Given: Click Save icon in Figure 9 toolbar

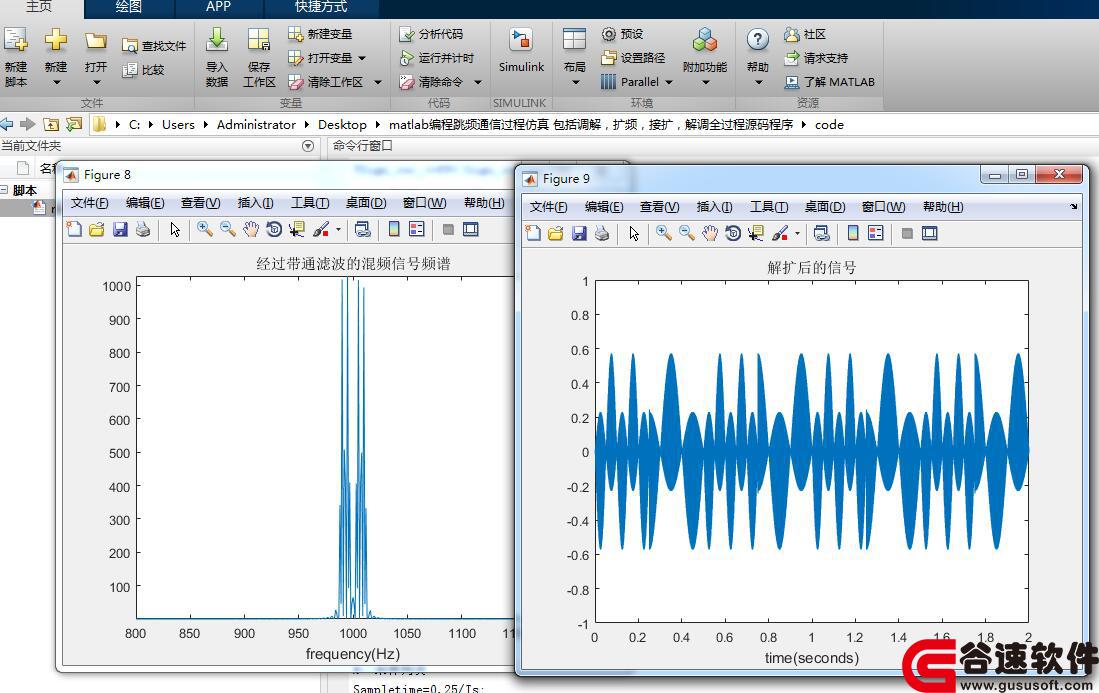Looking at the screenshot, I should (x=579, y=233).
